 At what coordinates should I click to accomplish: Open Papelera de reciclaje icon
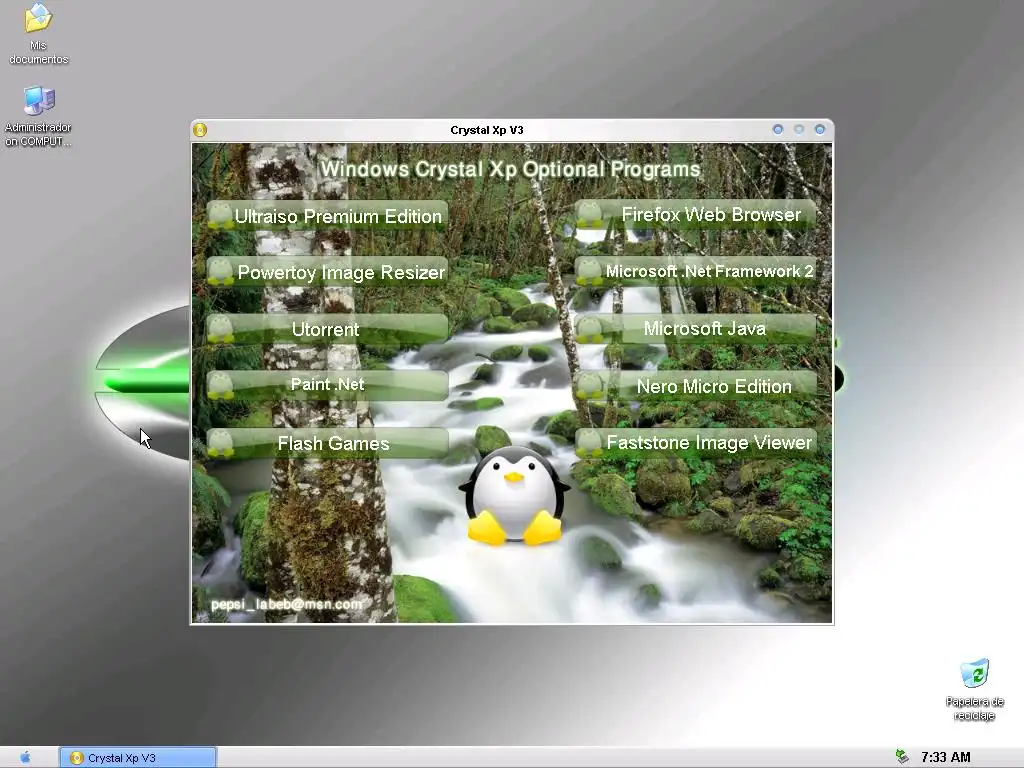point(974,690)
